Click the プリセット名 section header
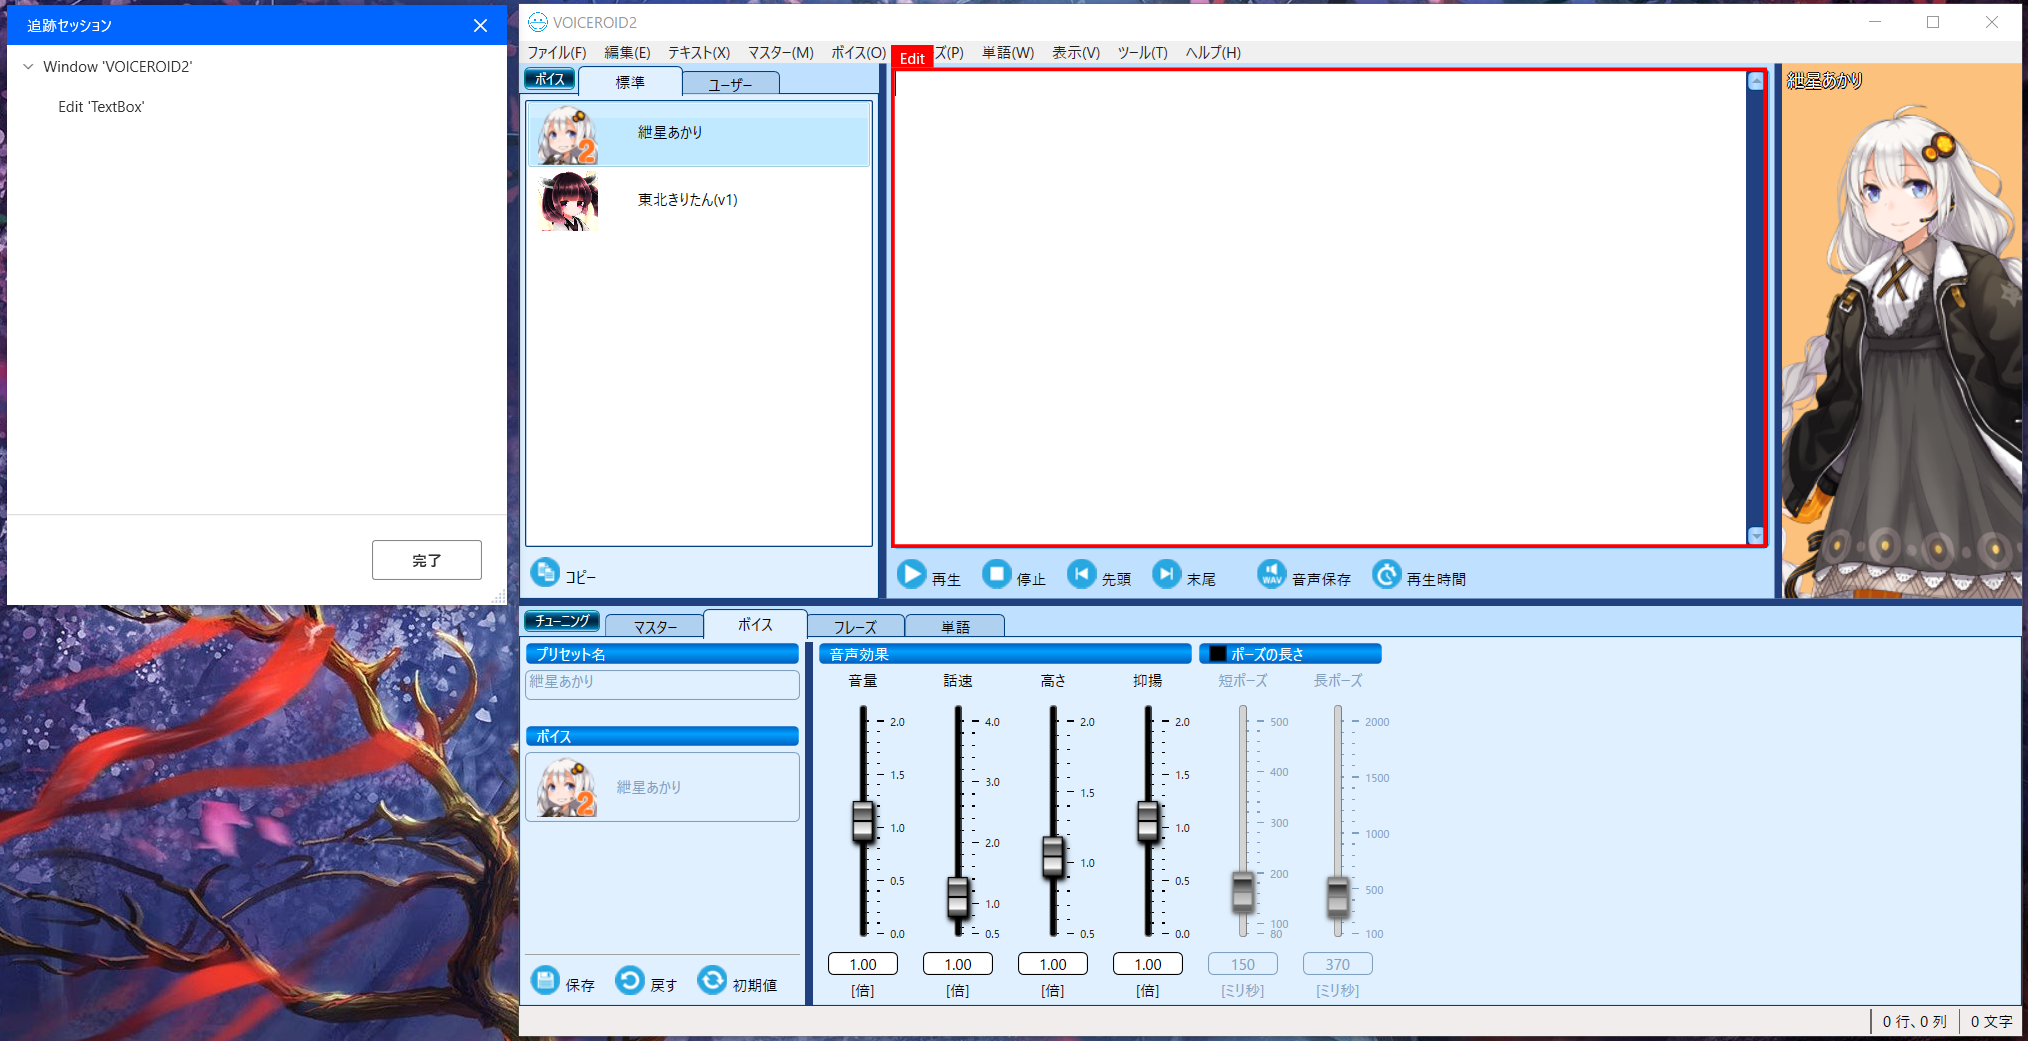 click(x=662, y=654)
